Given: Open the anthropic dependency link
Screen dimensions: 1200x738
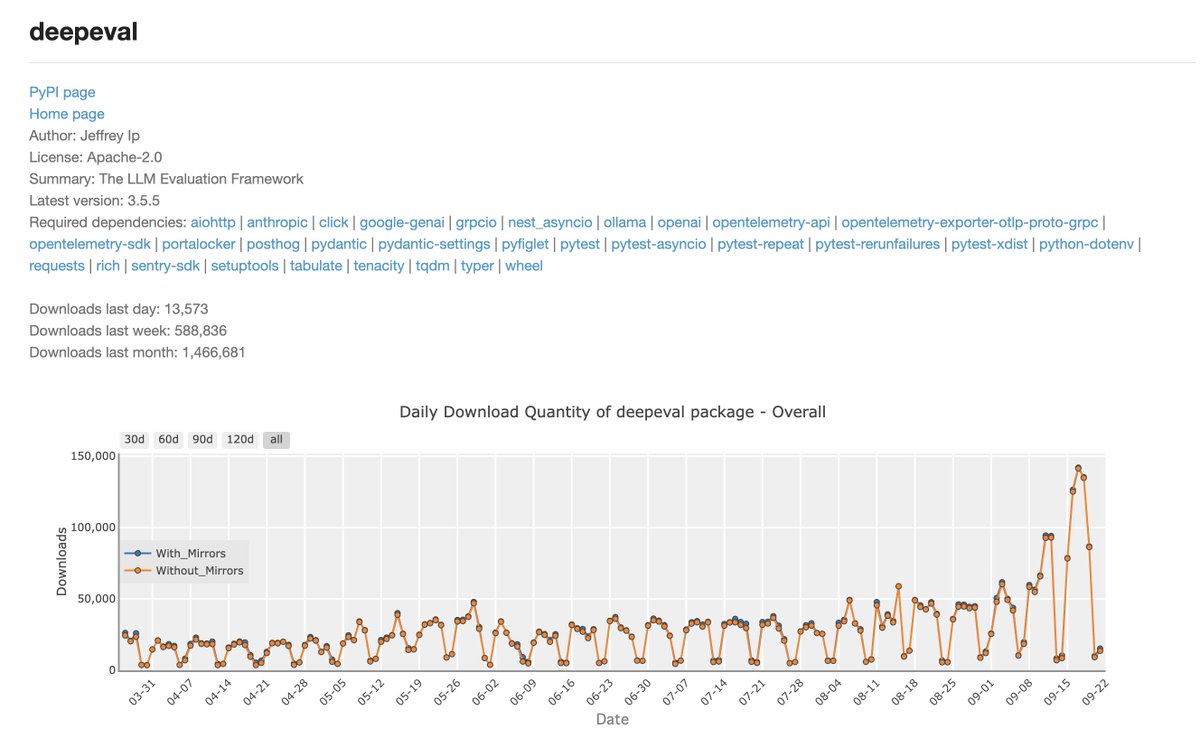Looking at the screenshot, I should [x=278, y=222].
